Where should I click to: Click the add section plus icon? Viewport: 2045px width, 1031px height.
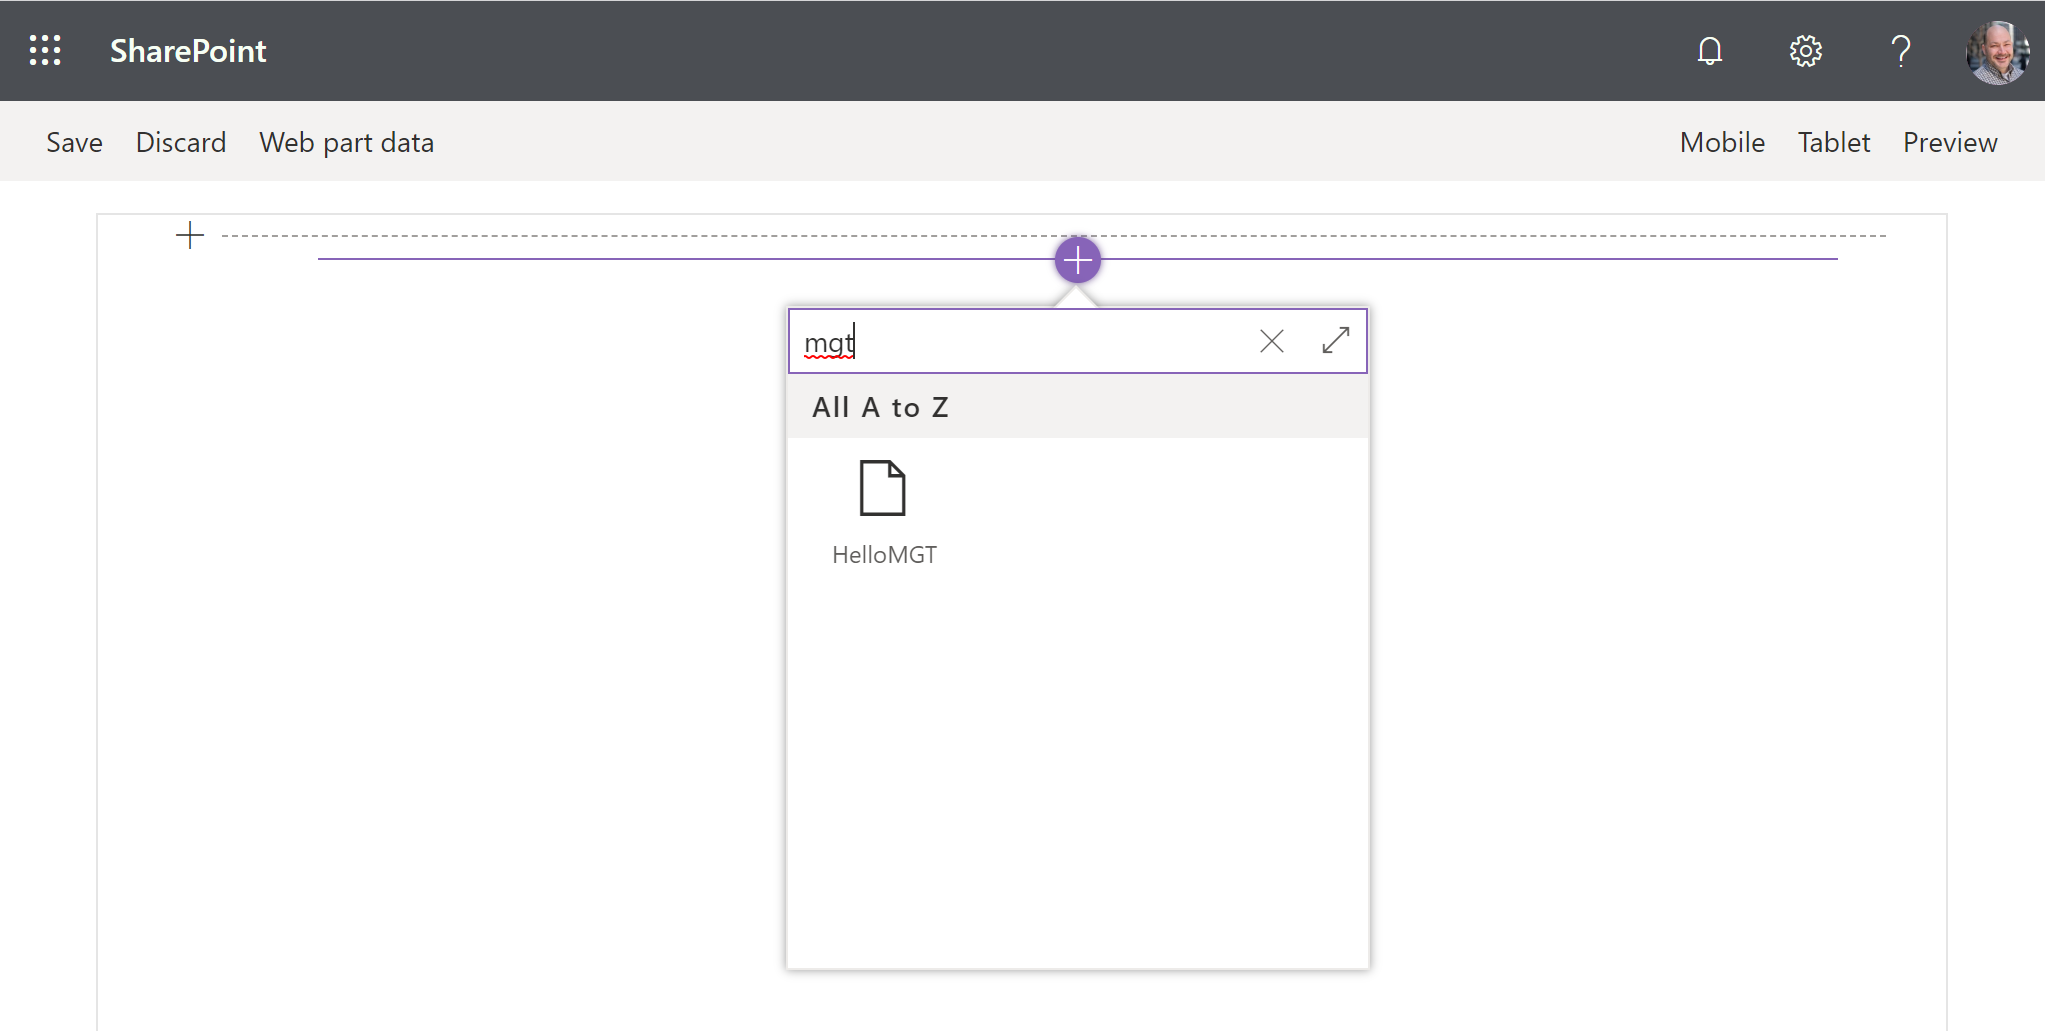[190, 236]
